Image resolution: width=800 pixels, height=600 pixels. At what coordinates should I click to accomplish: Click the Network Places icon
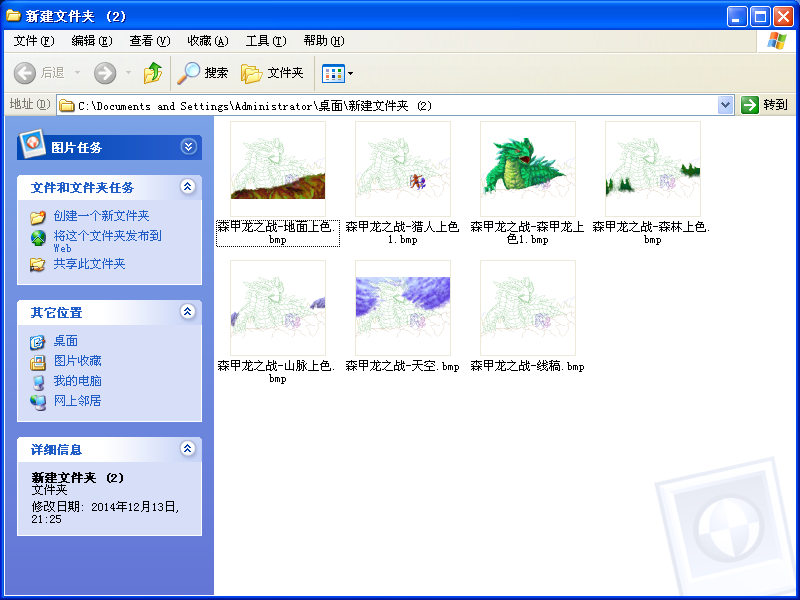point(38,402)
